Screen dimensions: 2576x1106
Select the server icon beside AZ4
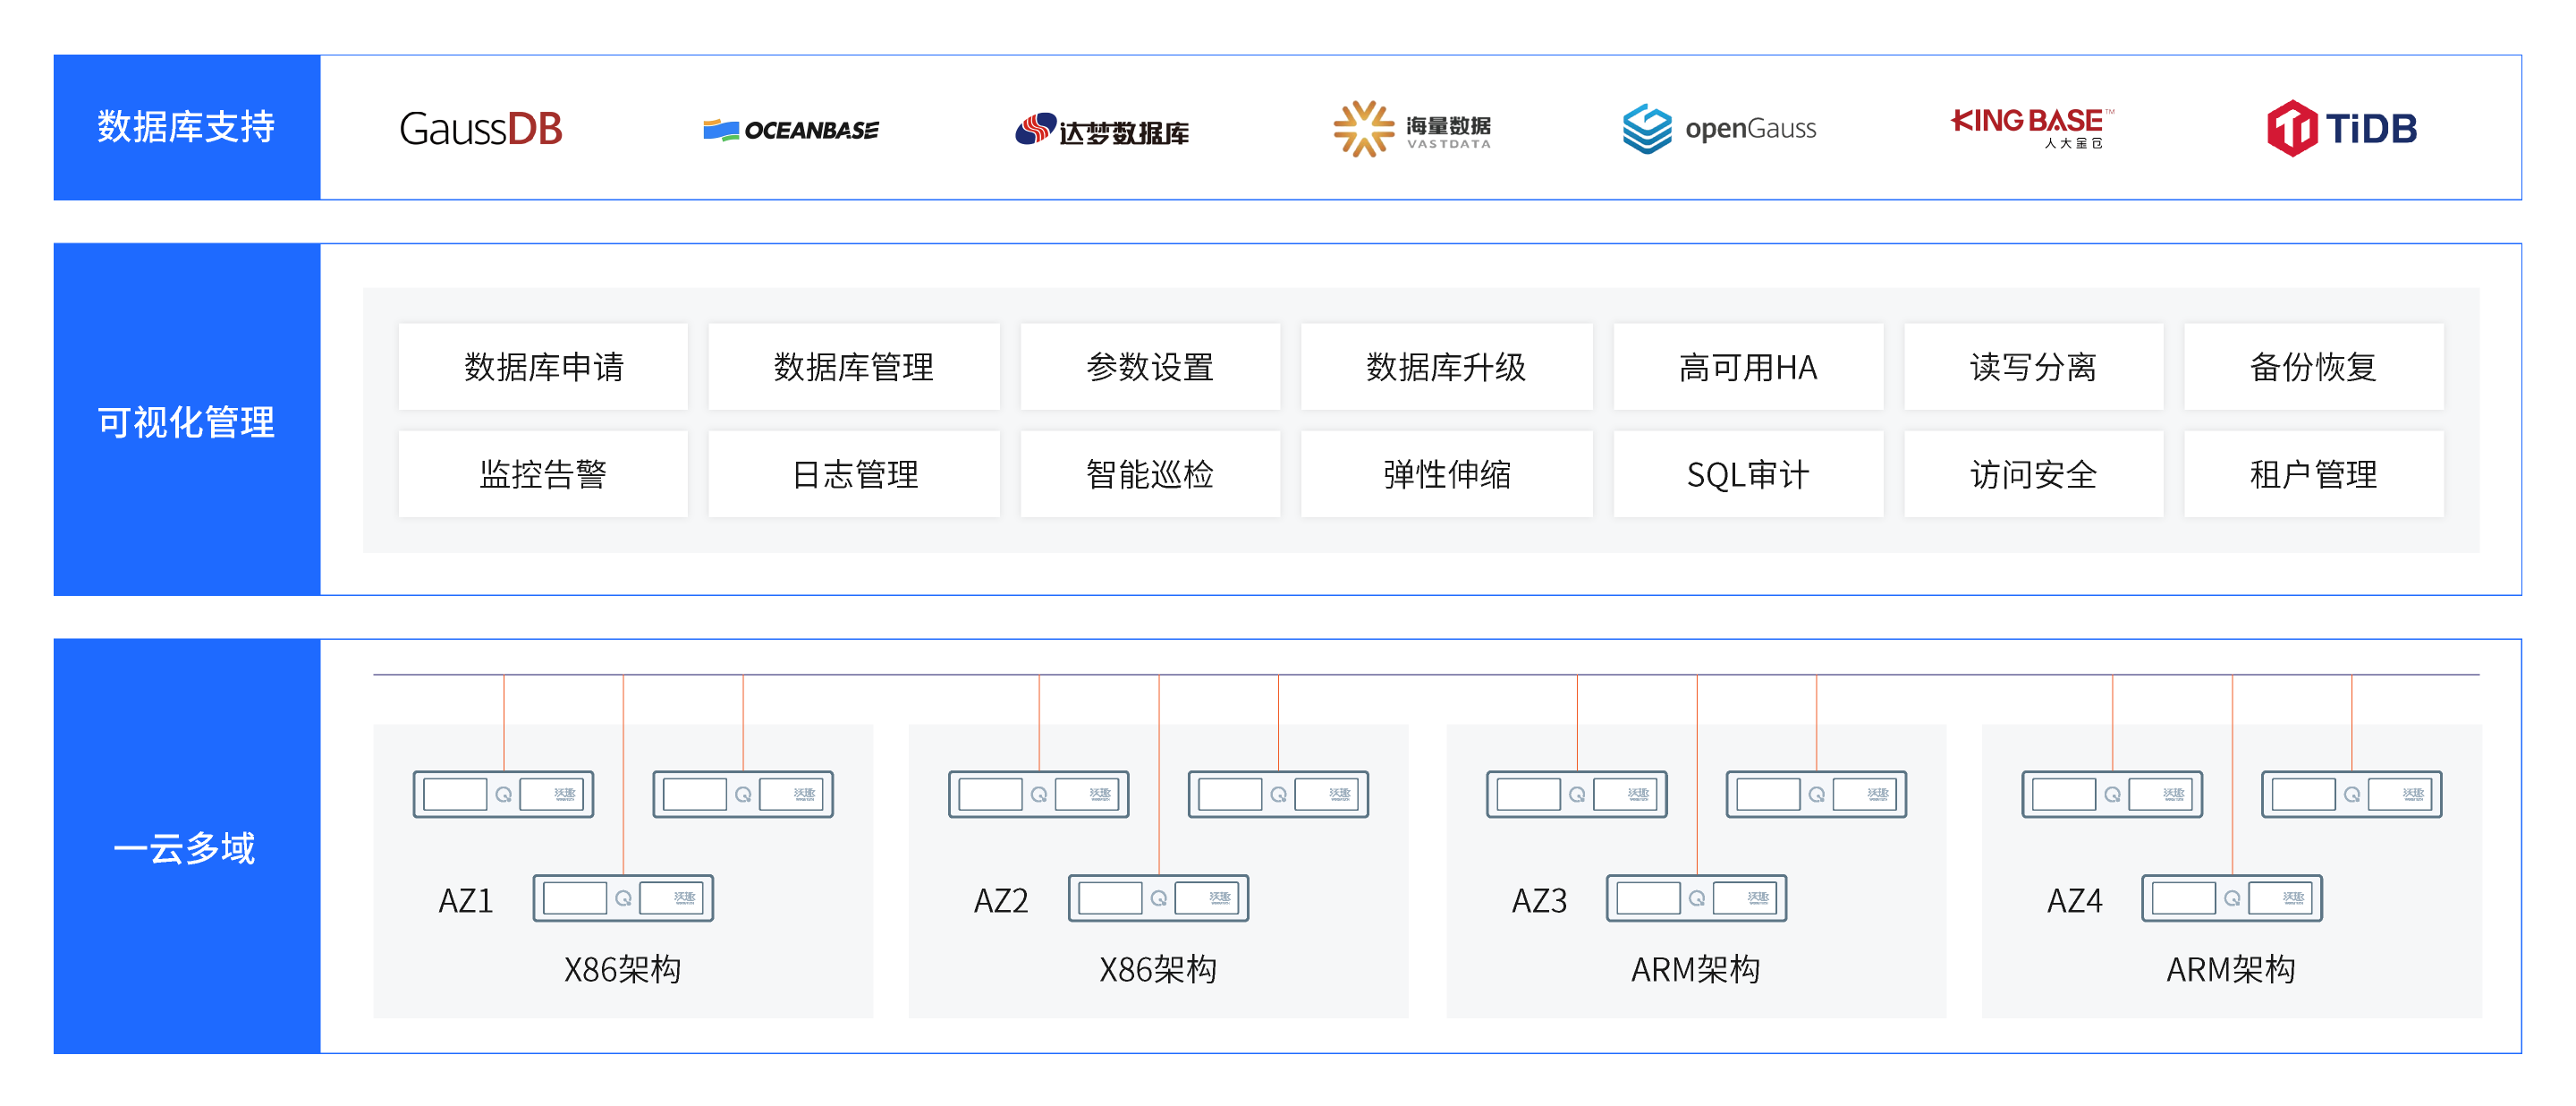pyautogui.click(x=2232, y=898)
